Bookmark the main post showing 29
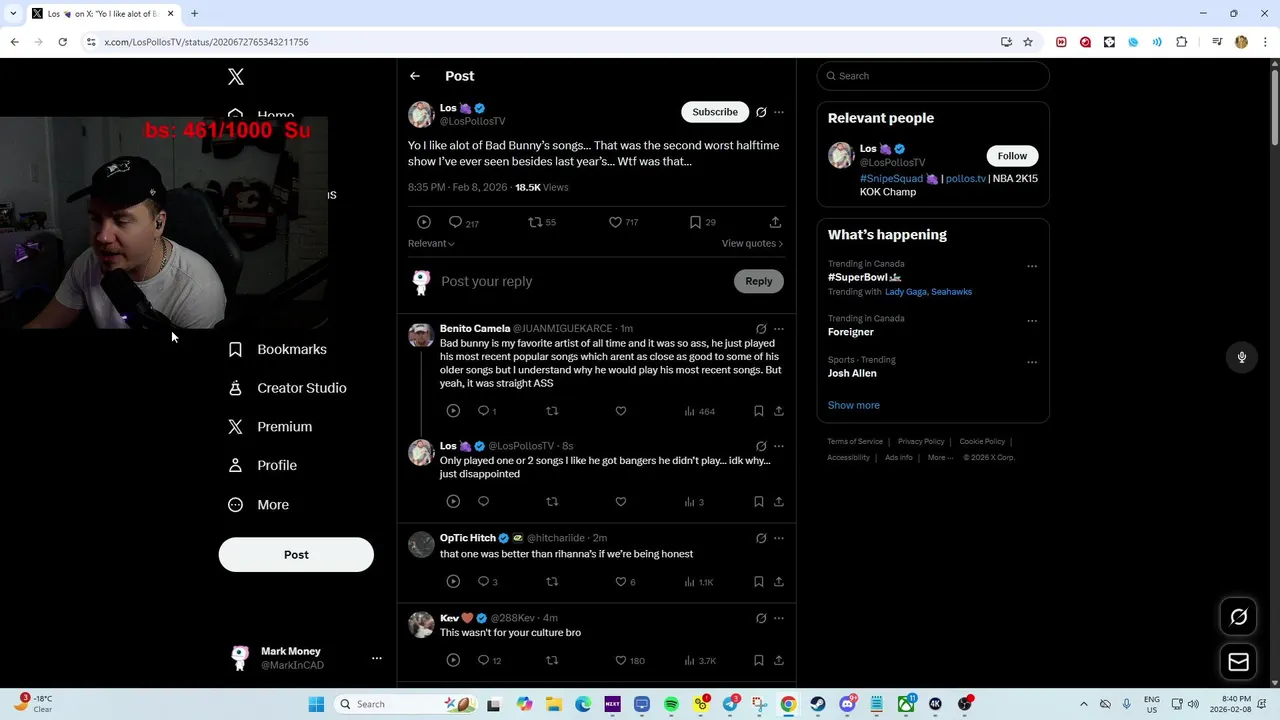 (702, 222)
